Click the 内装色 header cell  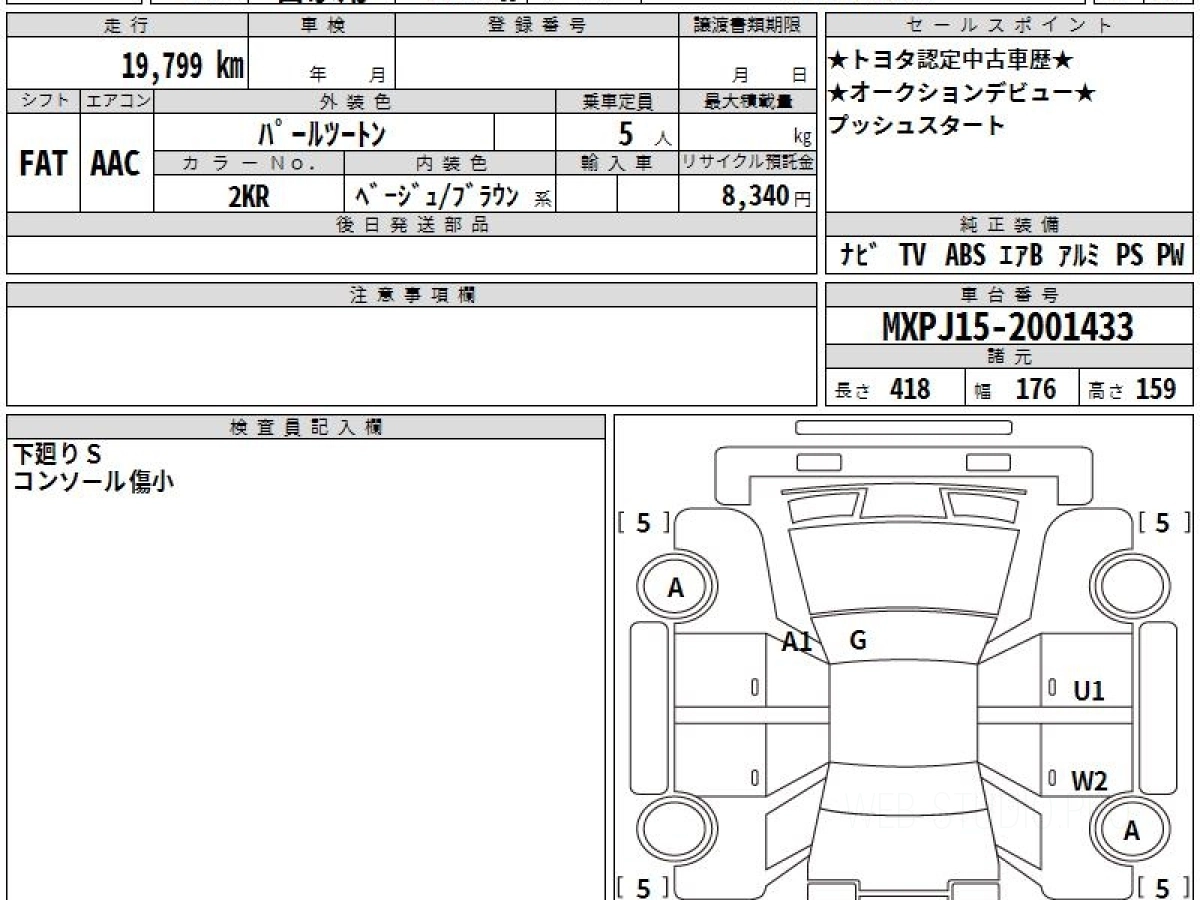click(x=450, y=162)
